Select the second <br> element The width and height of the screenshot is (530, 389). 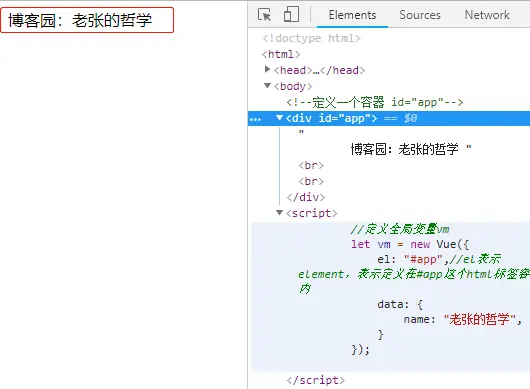[x=311, y=181]
